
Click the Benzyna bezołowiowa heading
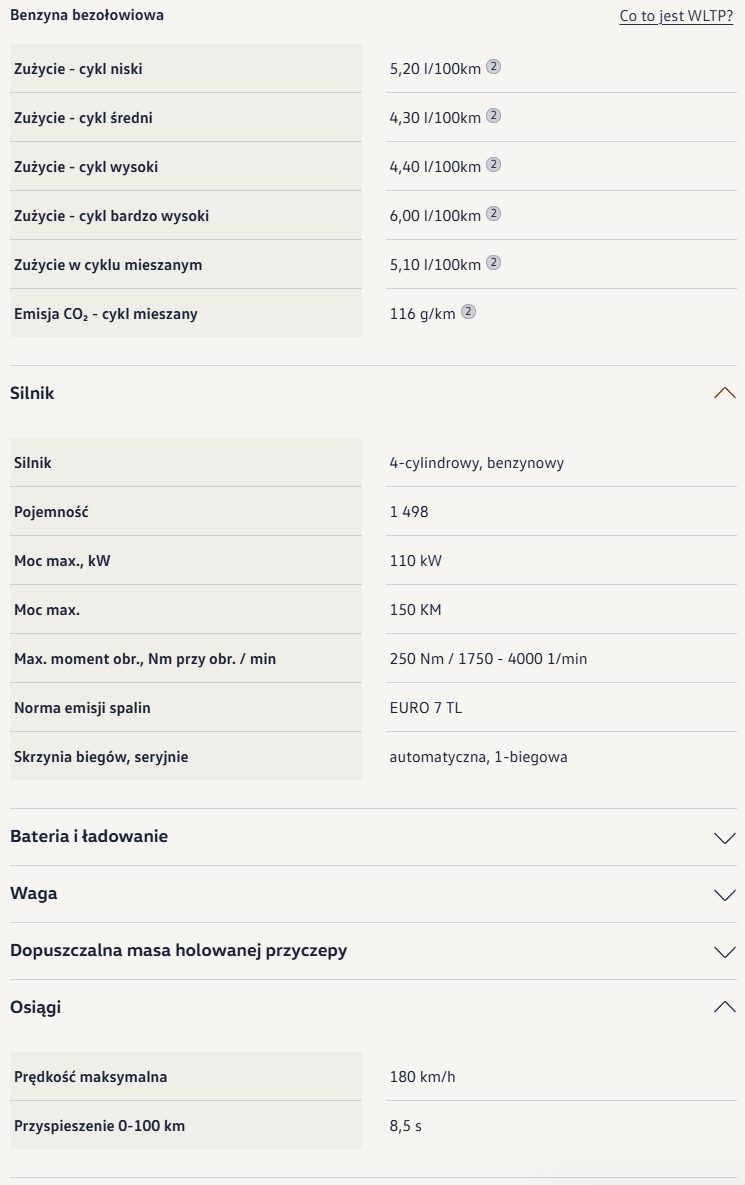[x=87, y=15]
